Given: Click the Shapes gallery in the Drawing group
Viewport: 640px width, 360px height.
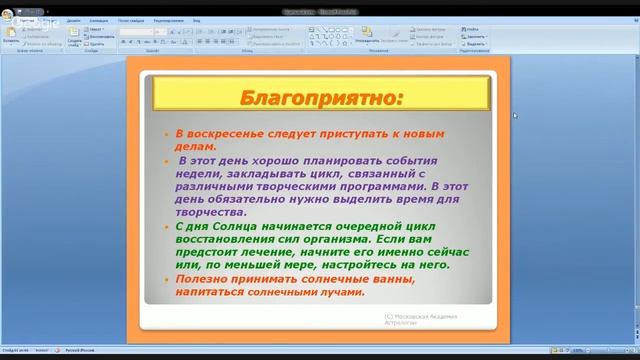Looking at the screenshot, I should pyautogui.click(x=331, y=37).
